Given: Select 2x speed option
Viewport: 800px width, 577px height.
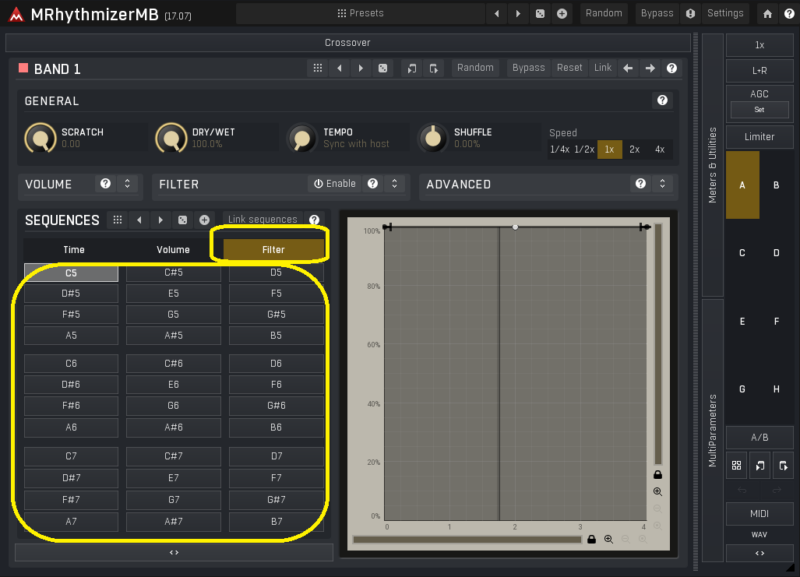Looking at the screenshot, I should pyautogui.click(x=634, y=149).
